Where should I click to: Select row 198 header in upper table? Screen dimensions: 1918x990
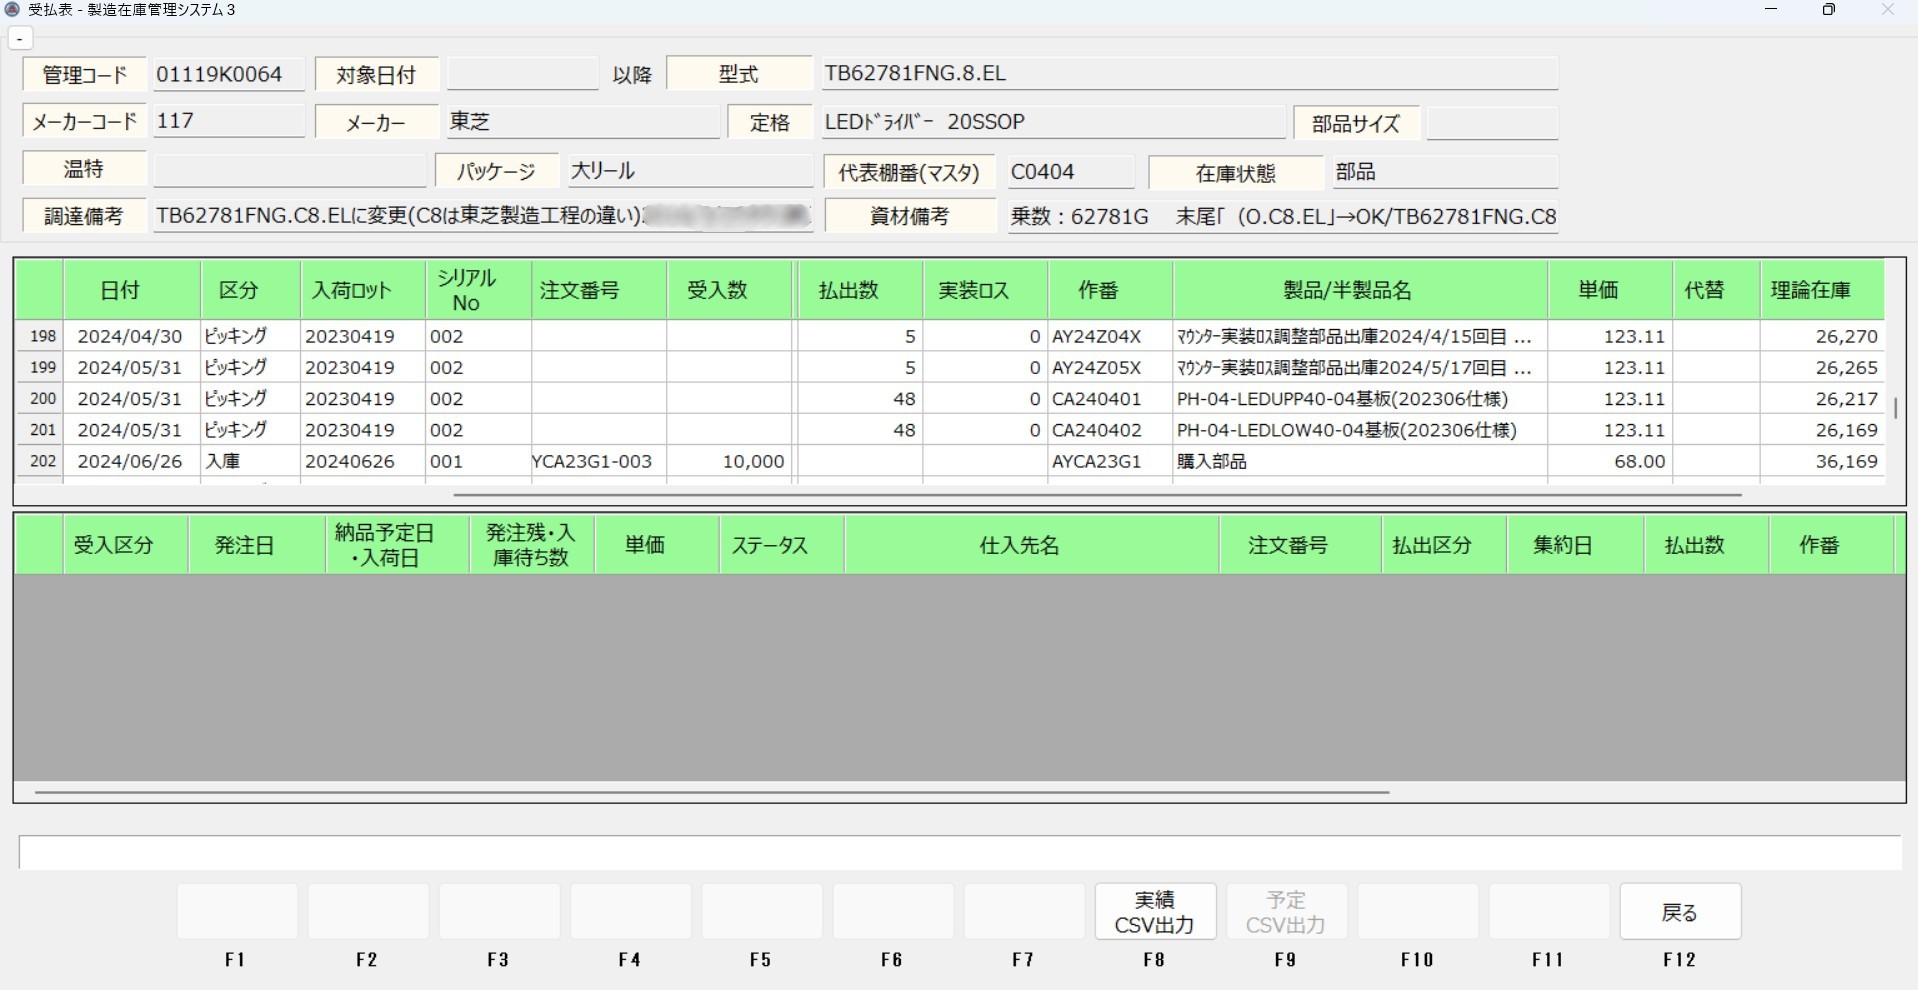pyautogui.click(x=41, y=336)
